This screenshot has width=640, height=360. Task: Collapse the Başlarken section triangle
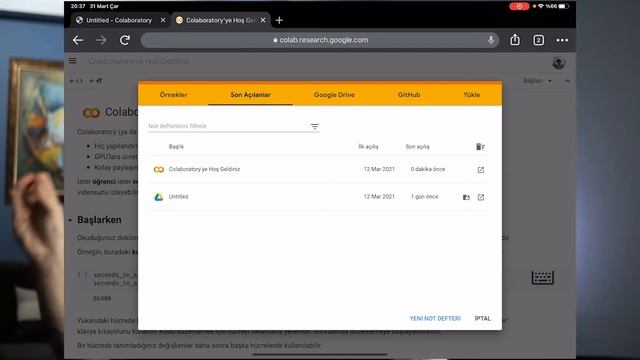(70, 220)
